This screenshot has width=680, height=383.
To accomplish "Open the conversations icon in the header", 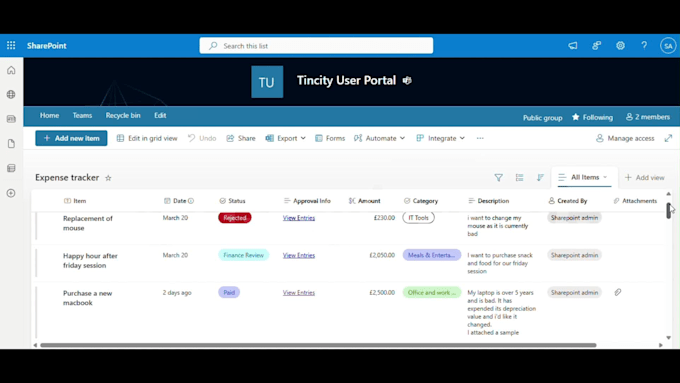I will pyautogui.click(x=597, y=46).
